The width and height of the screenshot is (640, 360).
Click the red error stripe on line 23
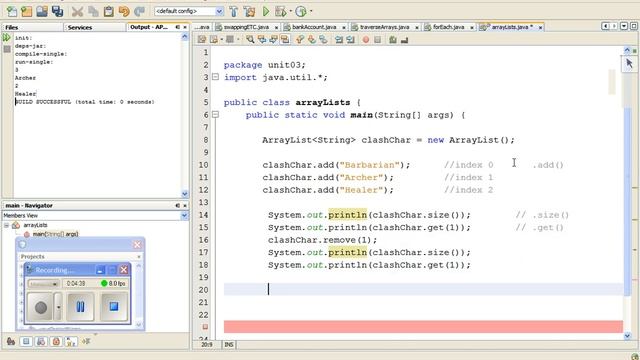pos(423,327)
